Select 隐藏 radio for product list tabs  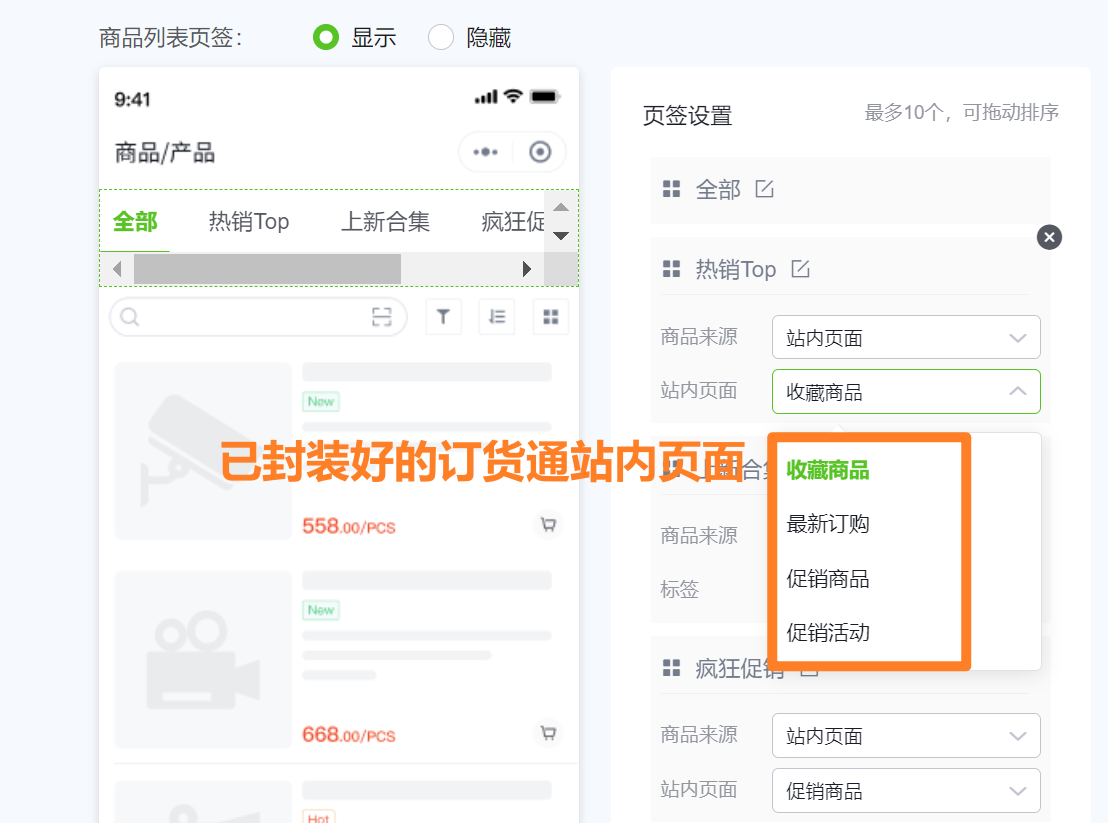[x=441, y=38]
